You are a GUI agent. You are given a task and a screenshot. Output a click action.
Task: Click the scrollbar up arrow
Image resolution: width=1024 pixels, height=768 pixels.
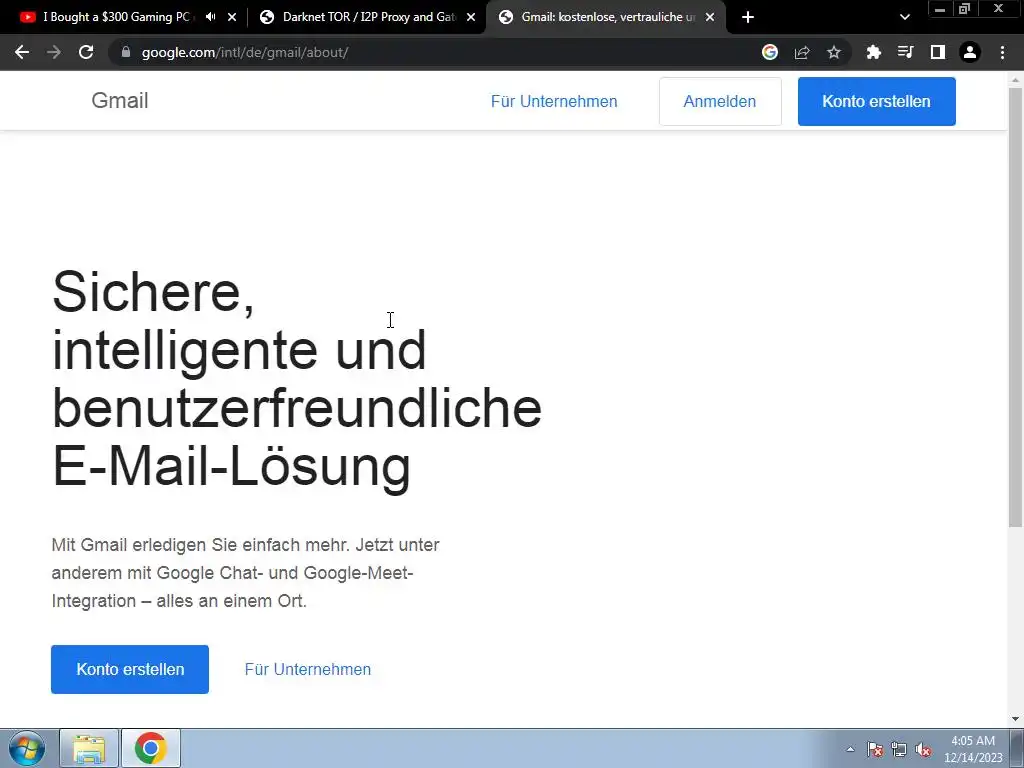[1015, 80]
